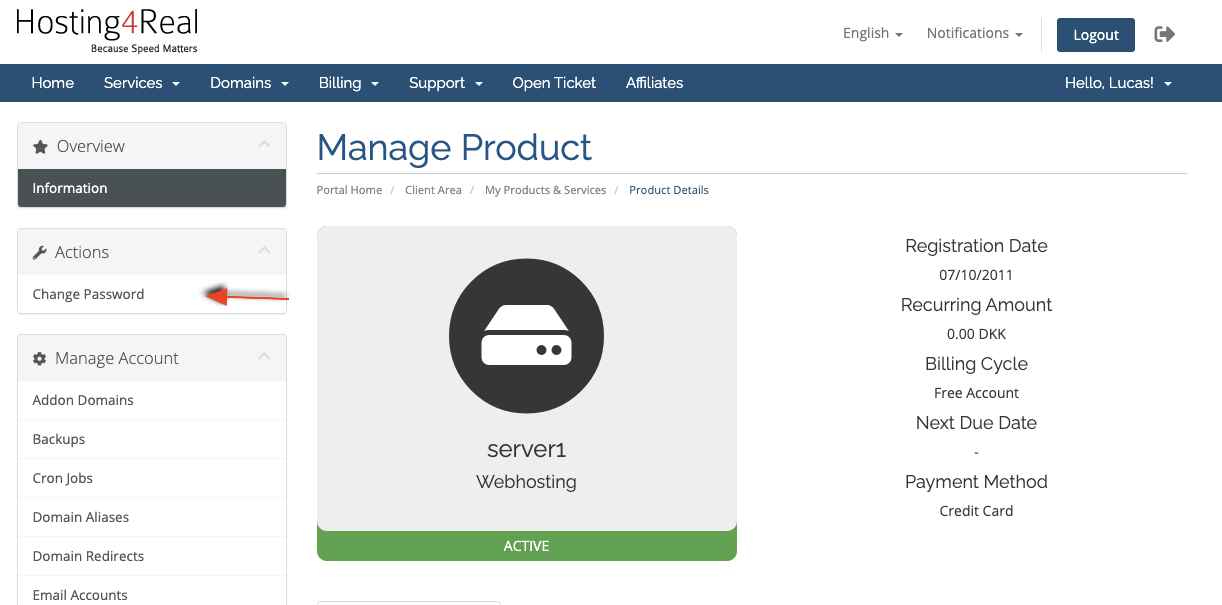This screenshot has width=1222, height=605.
Task: Open the English language dropdown
Action: (x=872, y=34)
